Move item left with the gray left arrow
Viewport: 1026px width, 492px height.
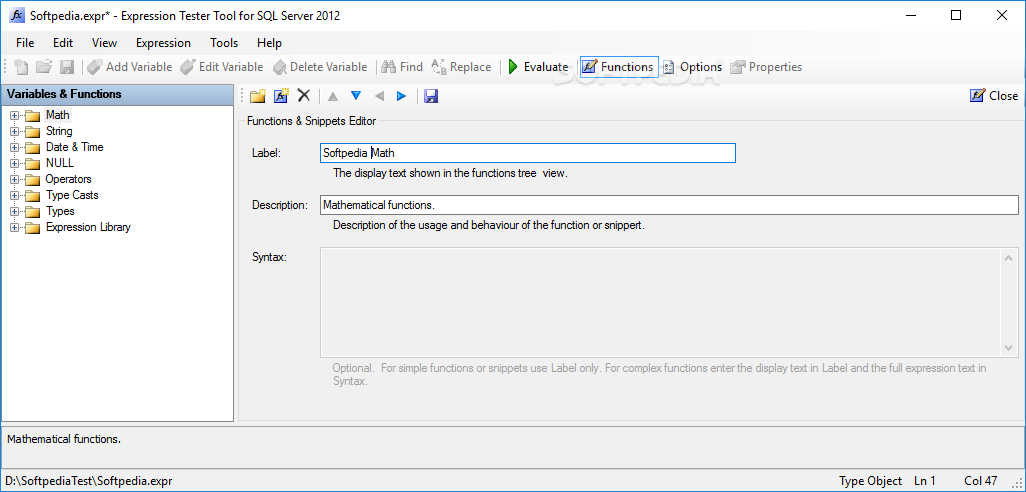[379, 96]
